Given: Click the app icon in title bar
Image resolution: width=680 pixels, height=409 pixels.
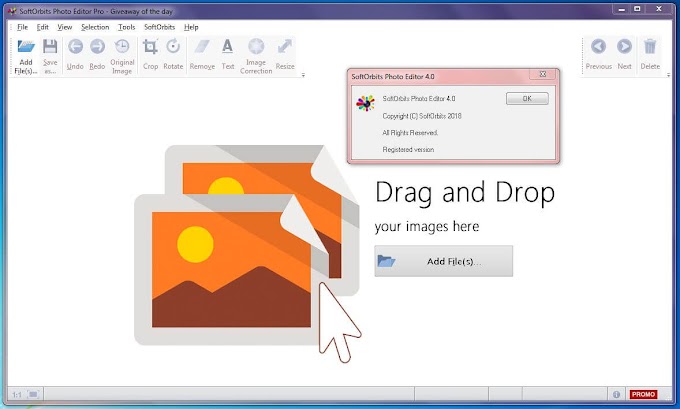Looking at the screenshot, I should [12, 11].
